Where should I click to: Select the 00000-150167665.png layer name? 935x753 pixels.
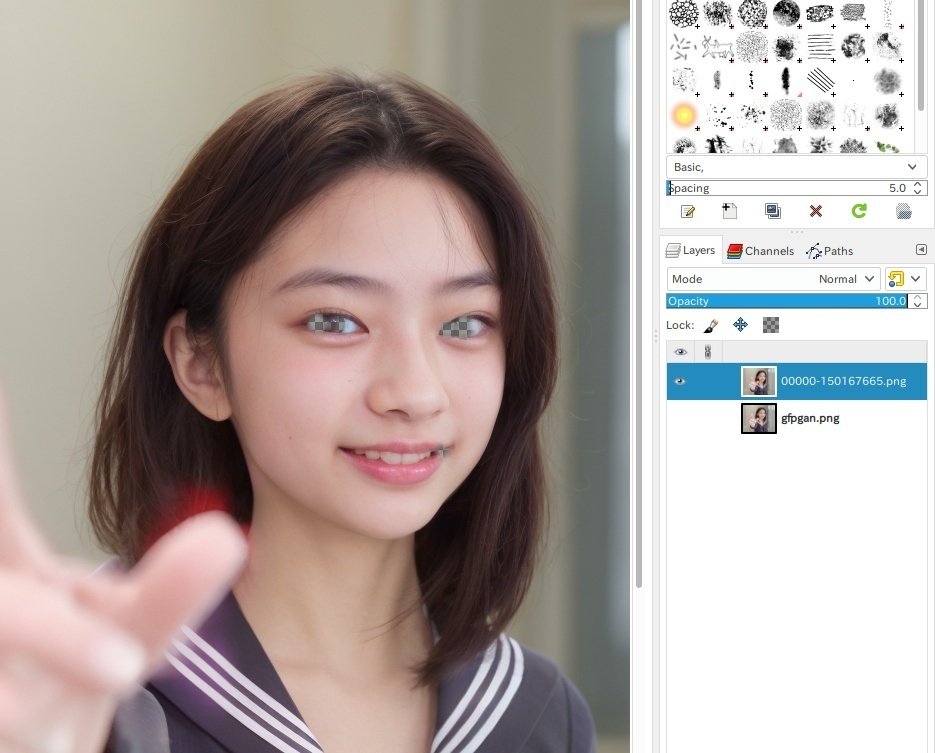843,381
